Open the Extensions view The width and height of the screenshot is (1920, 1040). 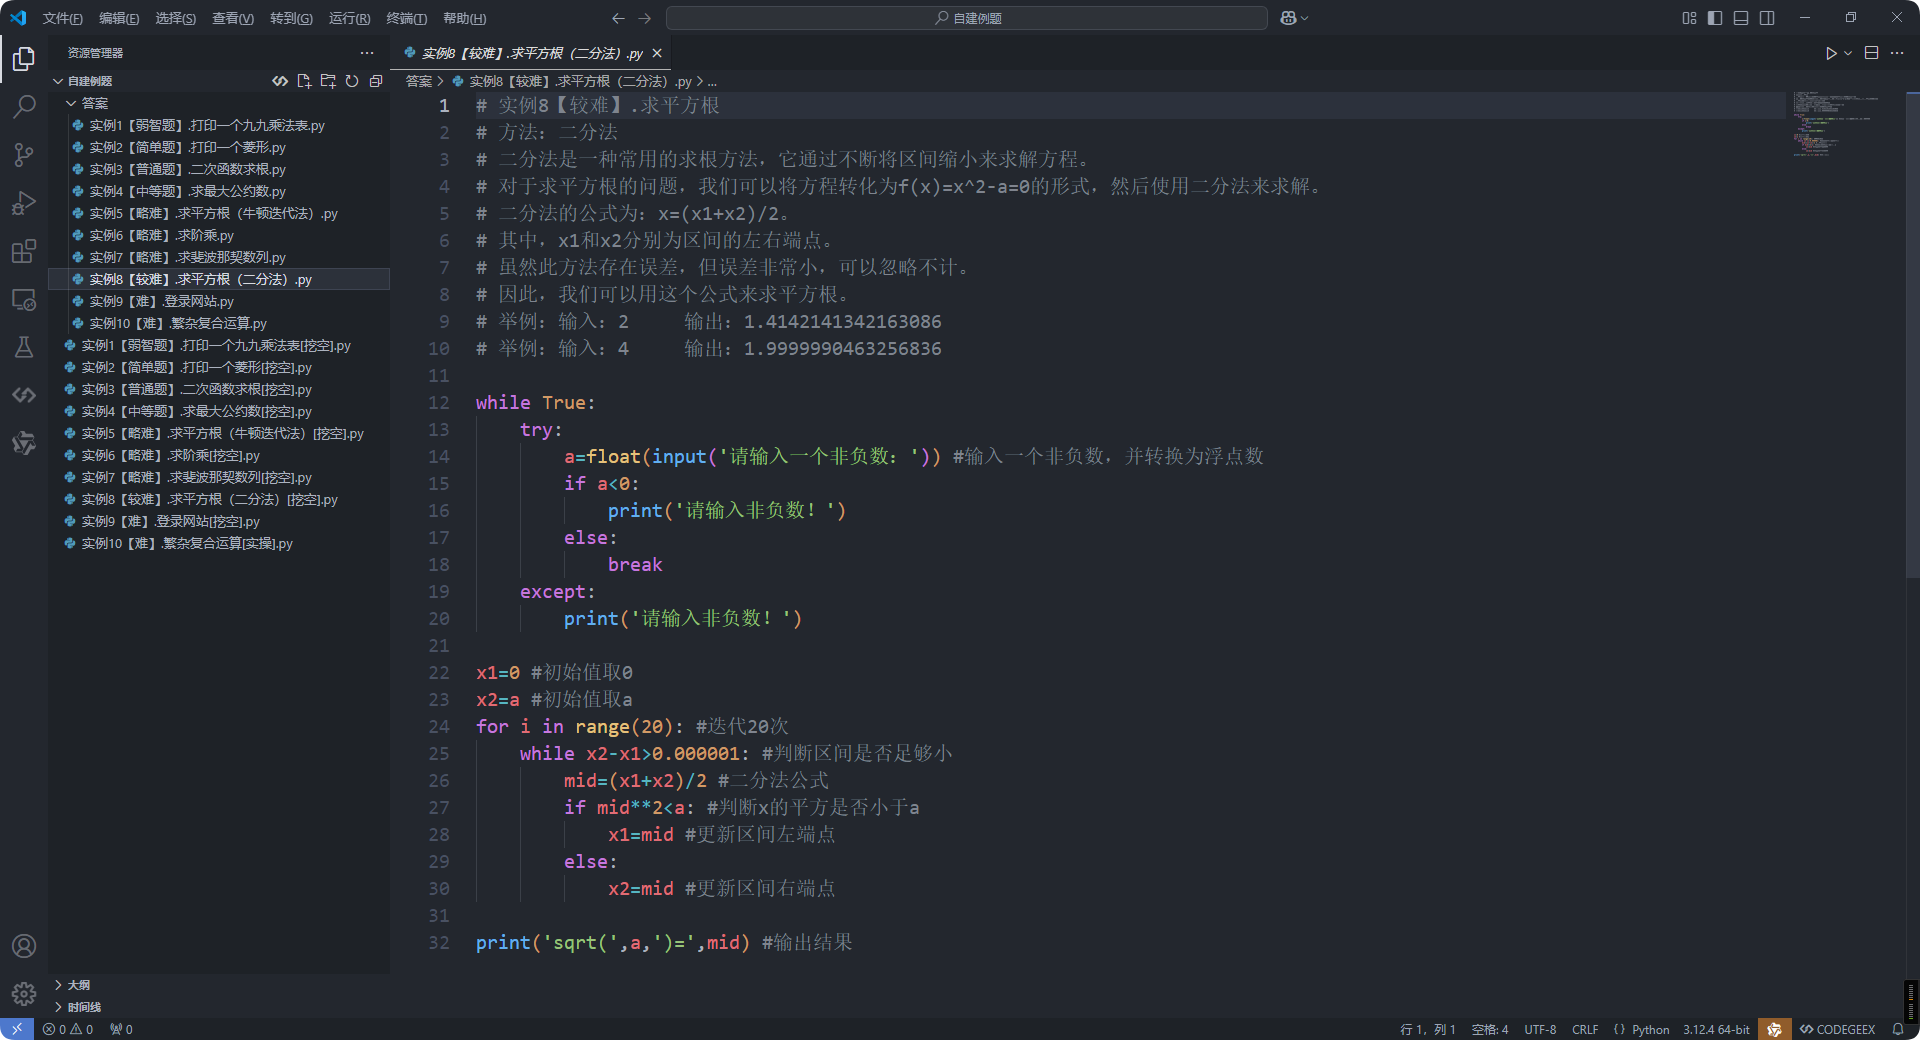pos(23,252)
